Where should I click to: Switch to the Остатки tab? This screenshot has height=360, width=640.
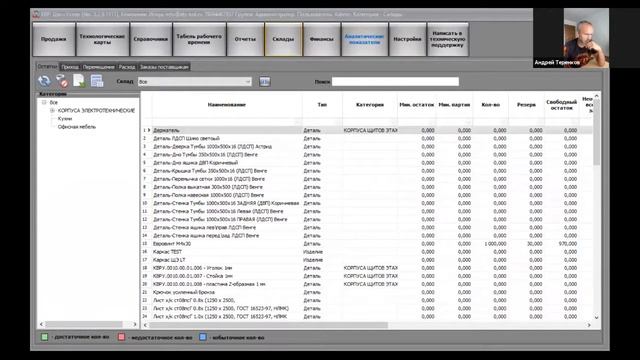[x=47, y=67]
